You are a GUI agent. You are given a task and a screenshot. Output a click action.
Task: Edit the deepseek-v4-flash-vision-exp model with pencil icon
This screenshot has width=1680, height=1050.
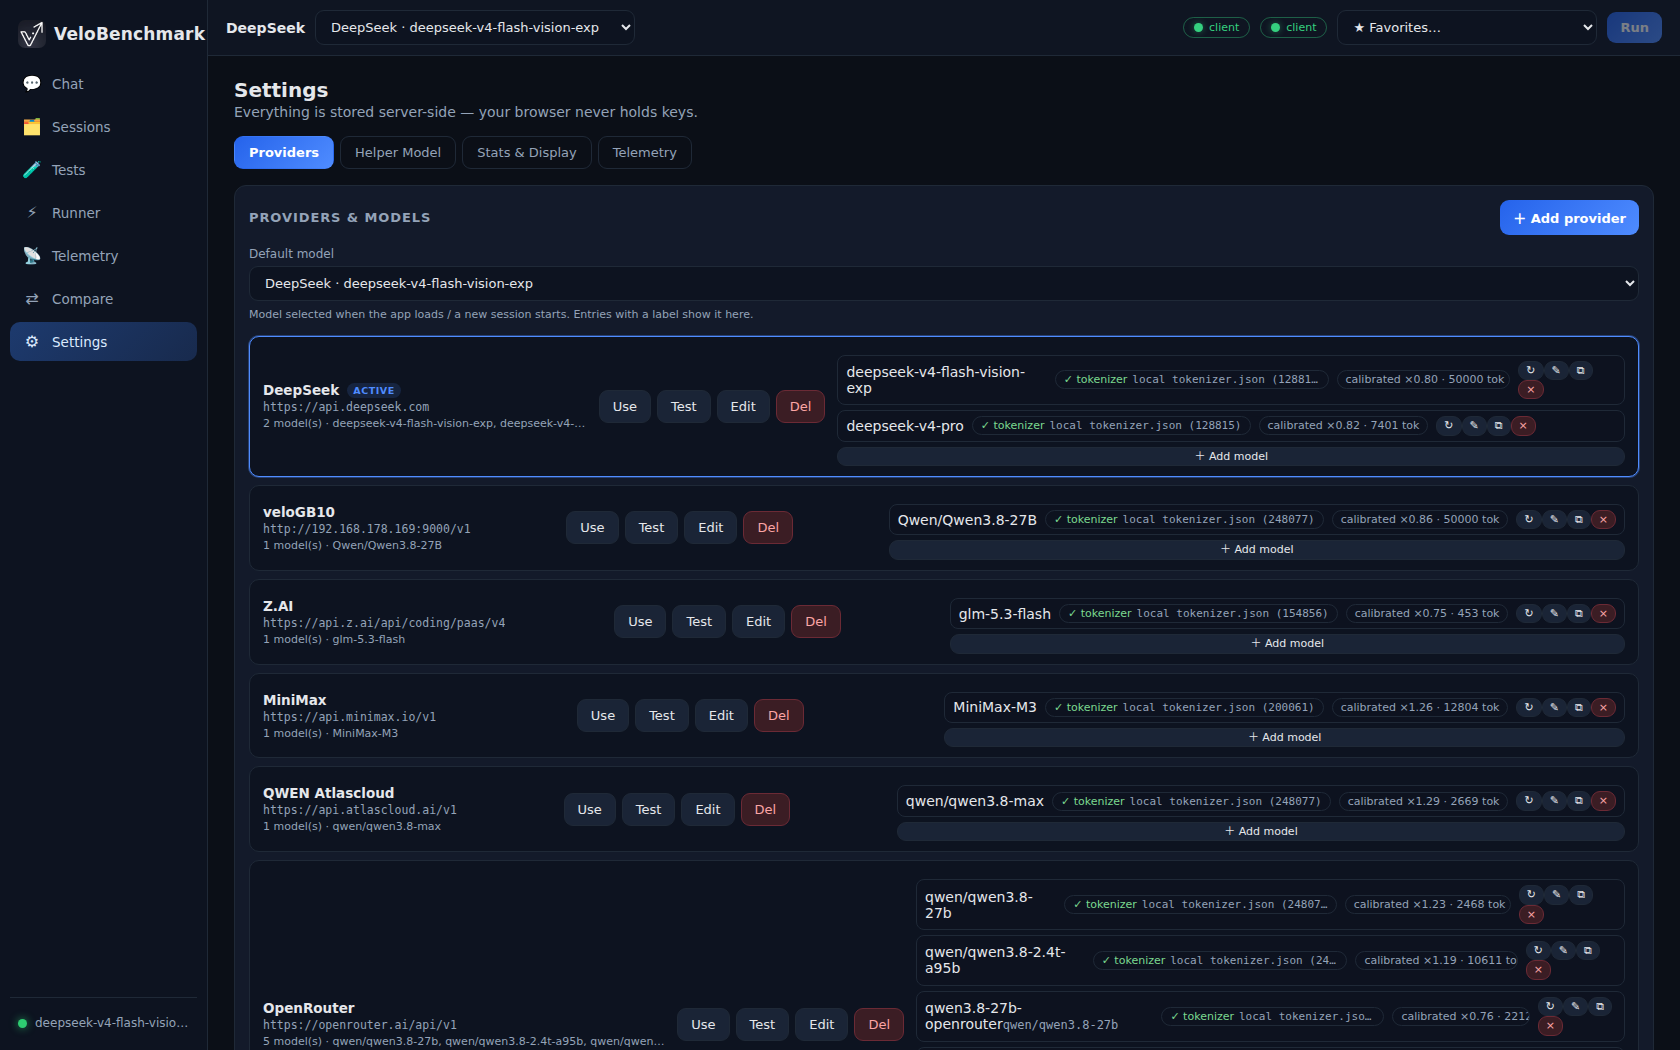(x=1556, y=370)
